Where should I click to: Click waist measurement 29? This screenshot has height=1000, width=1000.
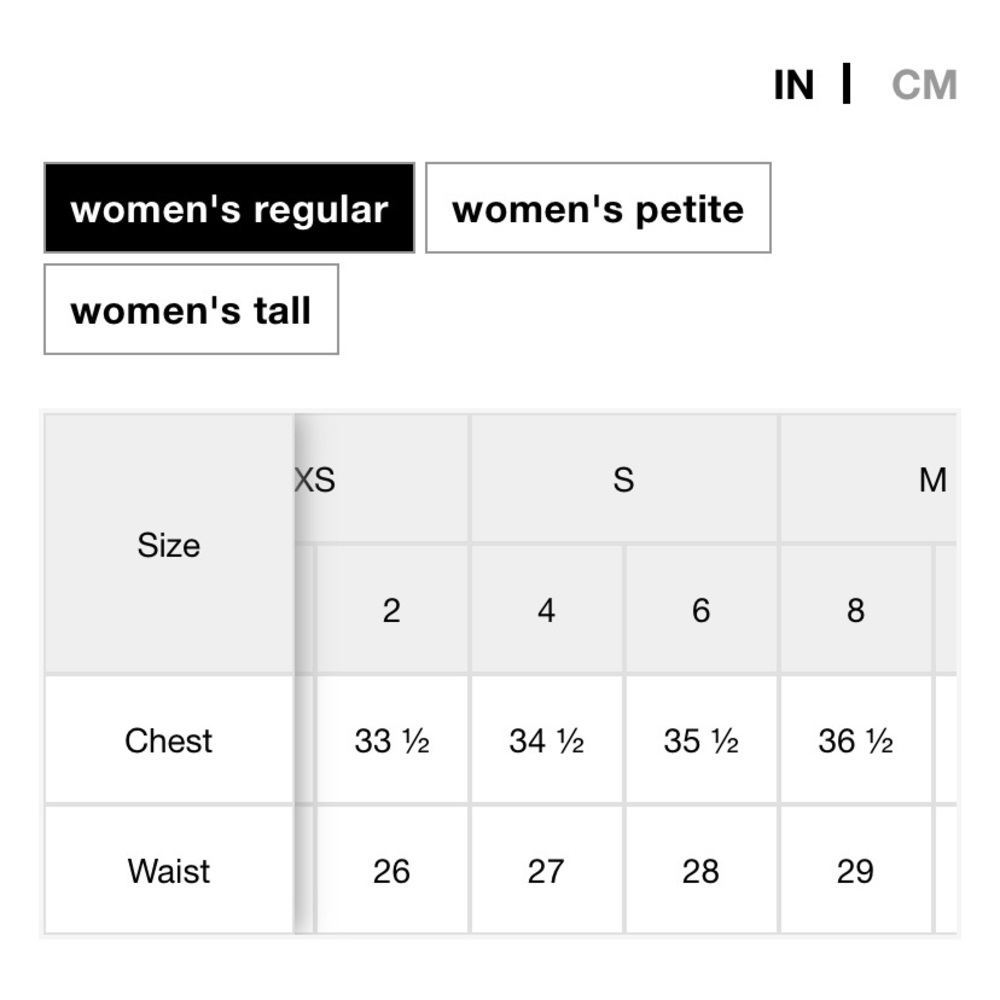point(855,871)
